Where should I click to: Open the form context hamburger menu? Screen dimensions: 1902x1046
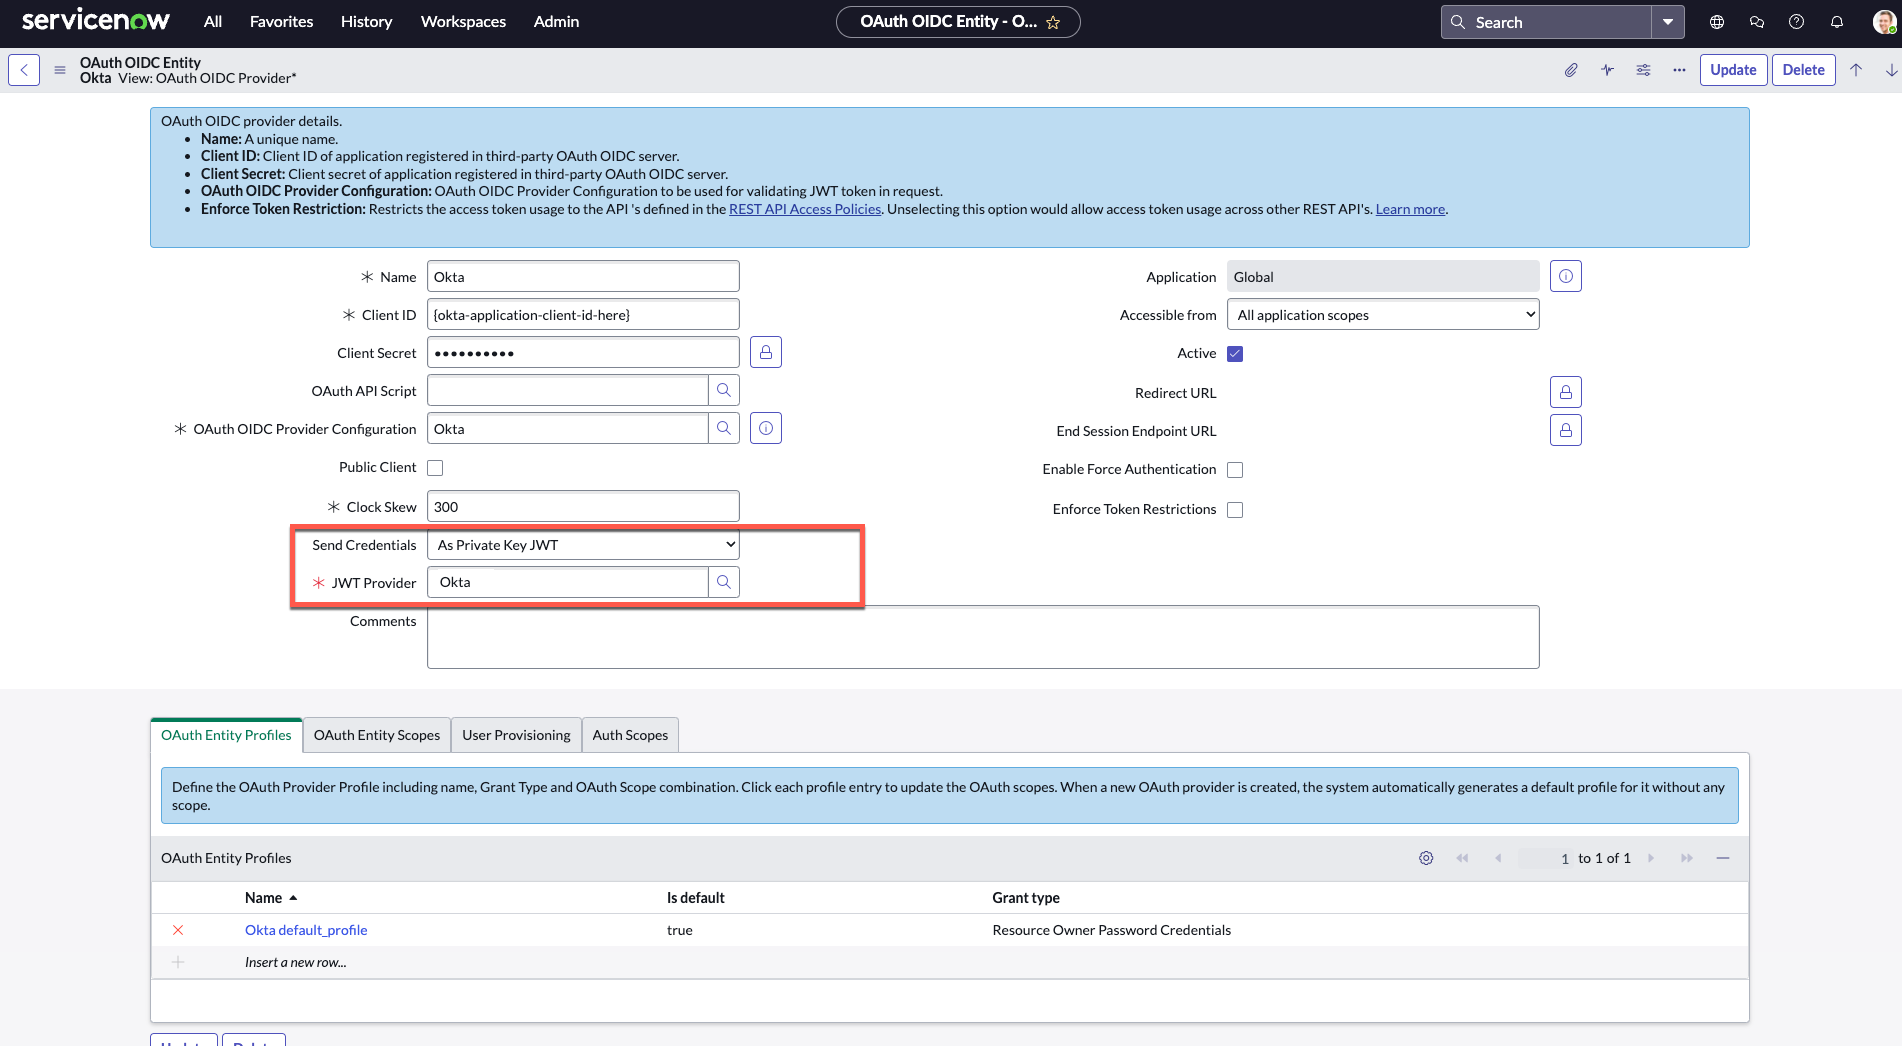tap(60, 70)
